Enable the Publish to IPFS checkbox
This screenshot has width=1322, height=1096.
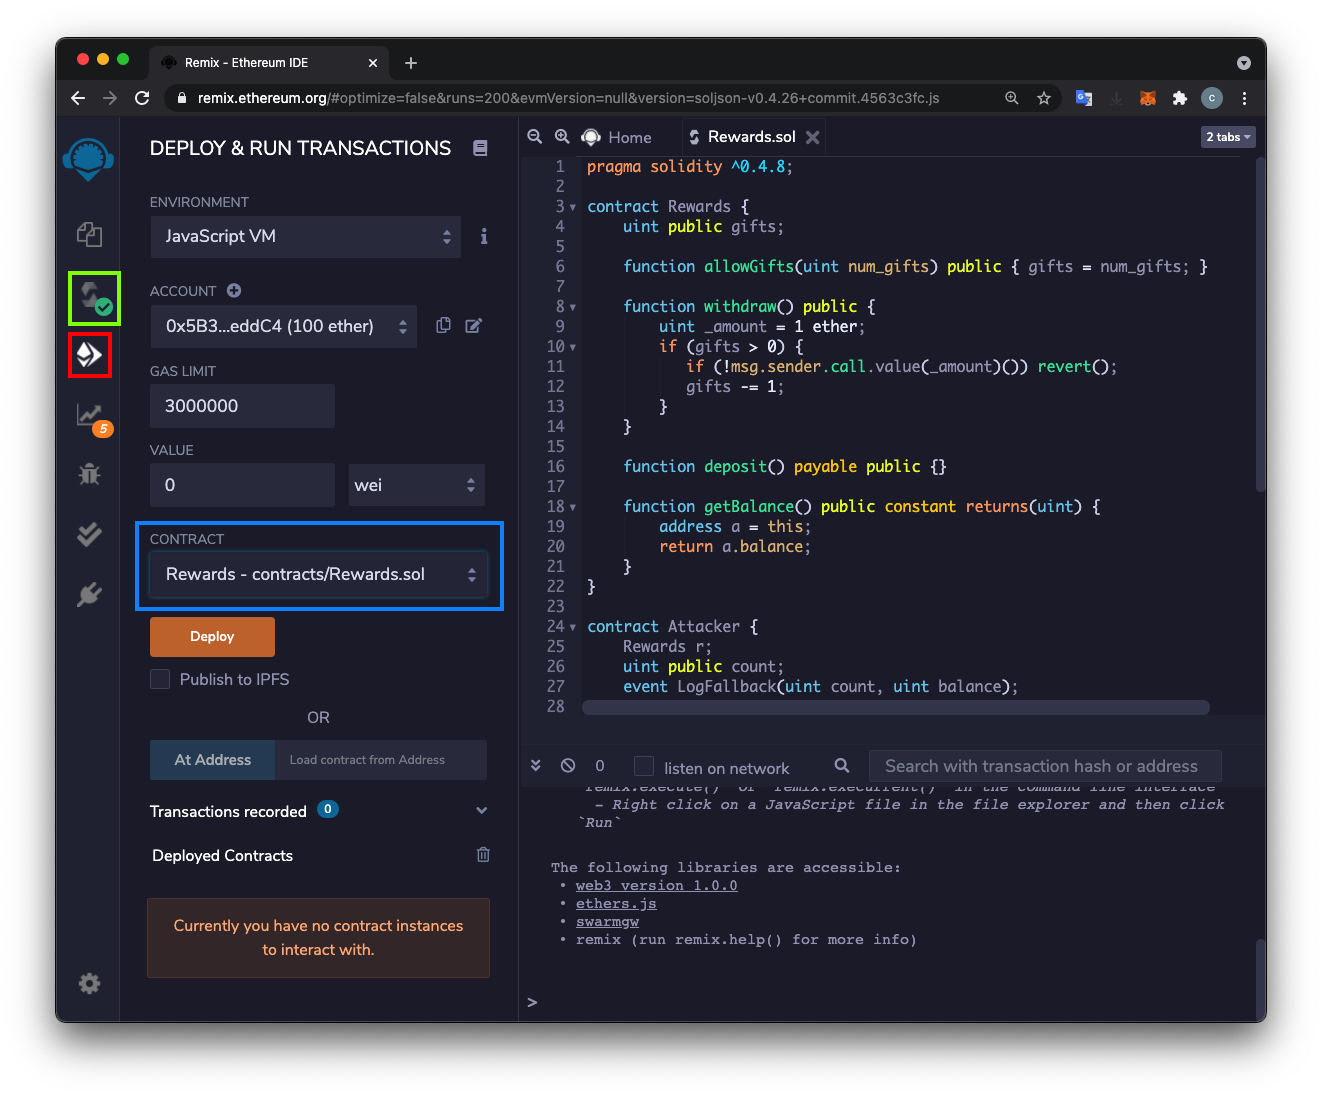coord(160,680)
